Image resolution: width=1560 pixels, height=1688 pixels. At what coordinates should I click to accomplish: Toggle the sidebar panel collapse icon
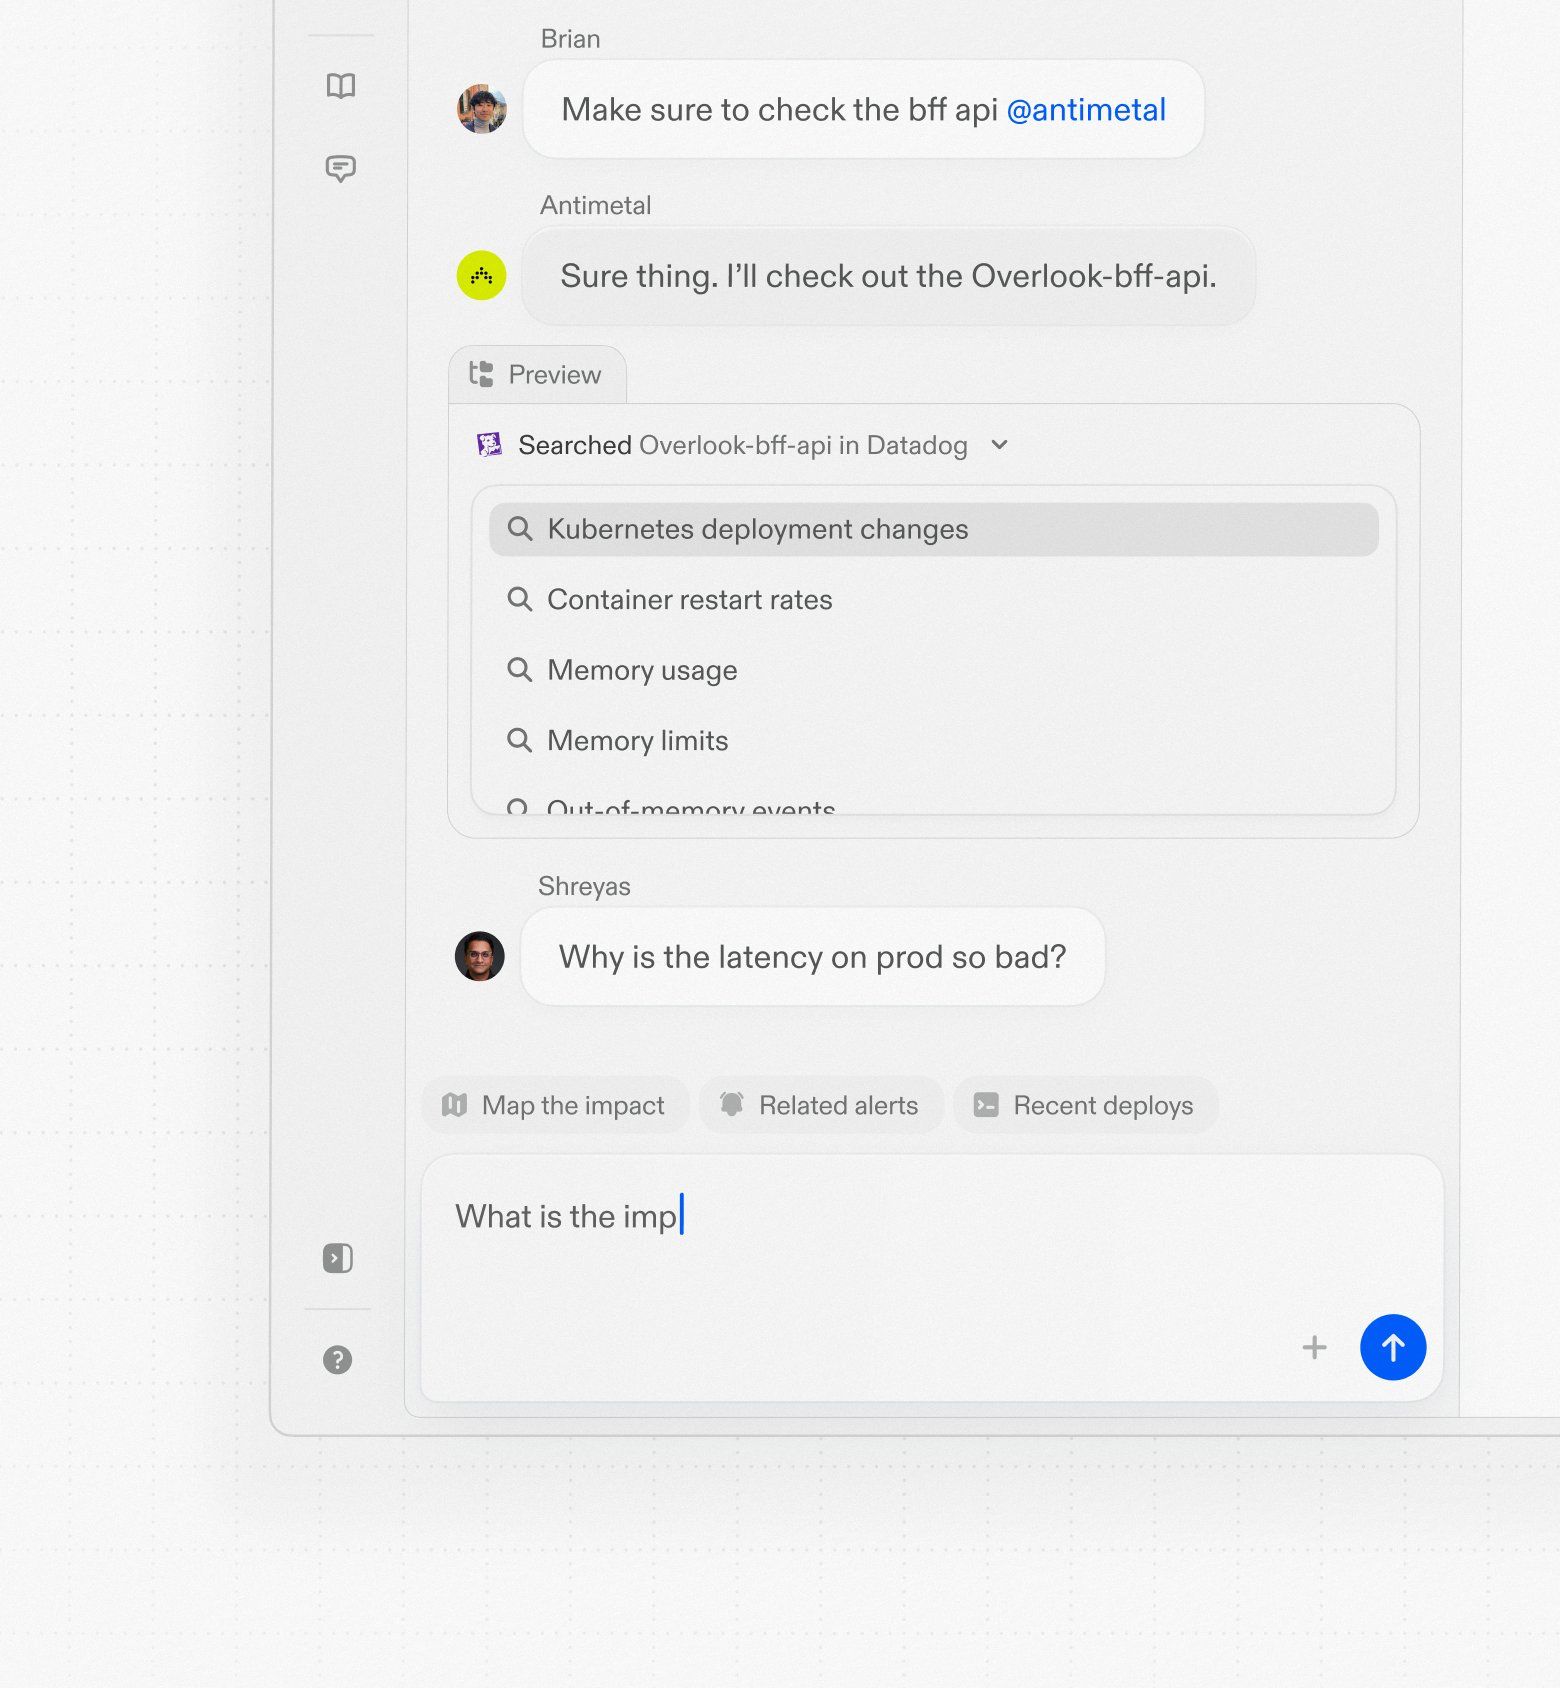click(338, 1258)
